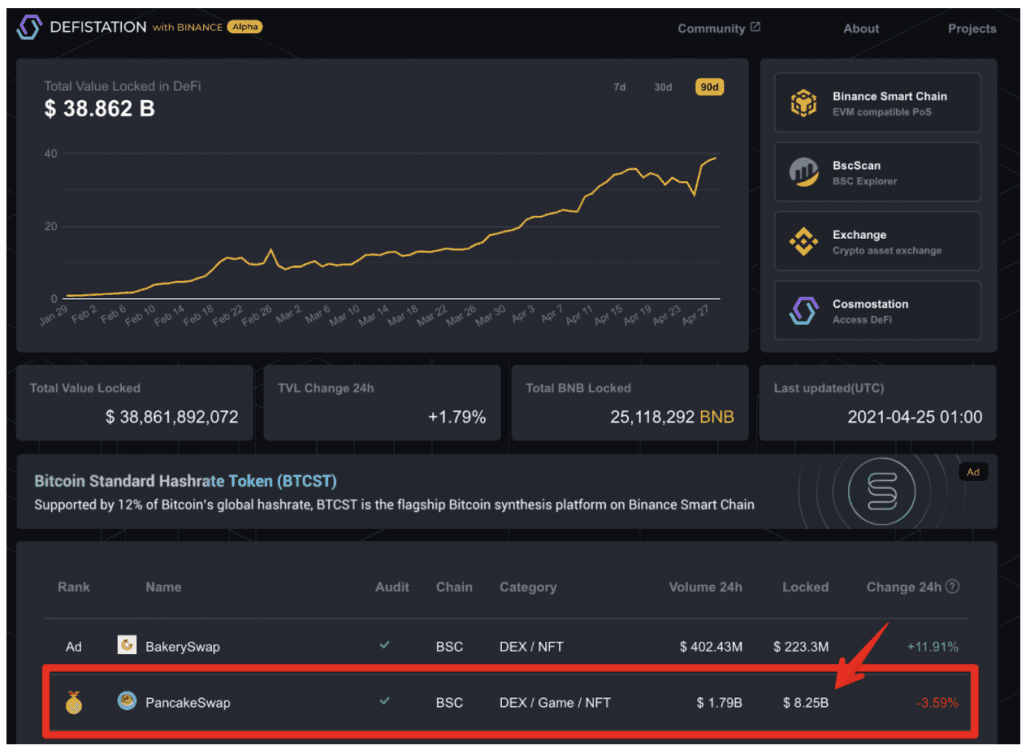Click the PancakeSwap project icon
This screenshot has width=1030, height=754.
(127, 701)
